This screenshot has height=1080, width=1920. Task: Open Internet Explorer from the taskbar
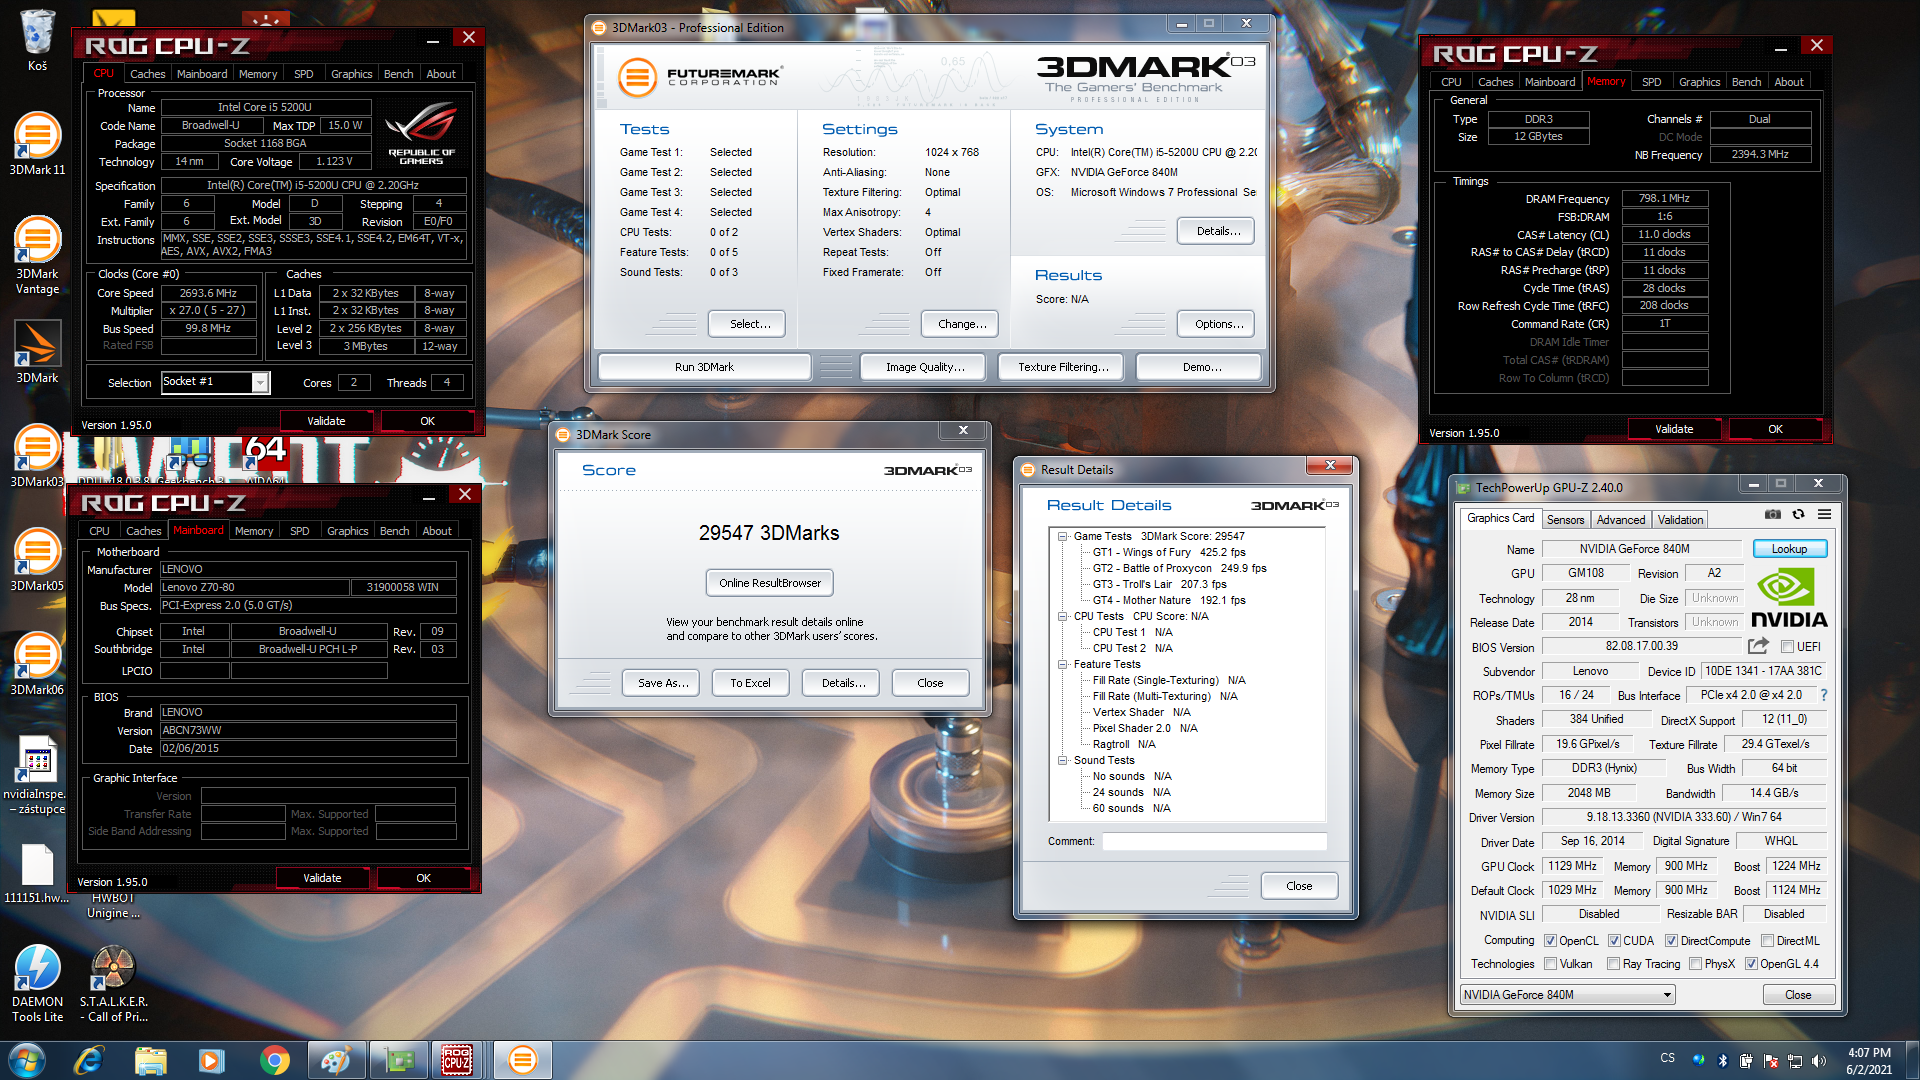[89, 1060]
